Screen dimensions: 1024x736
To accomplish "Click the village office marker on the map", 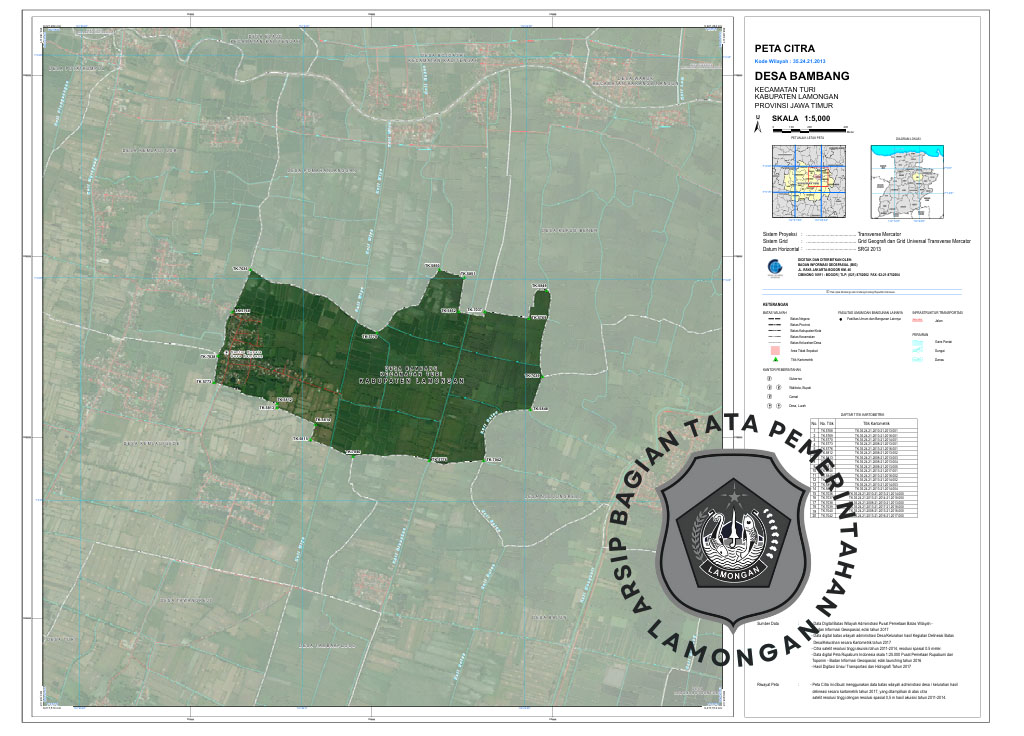I will pyautogui.click(x=227, y=353).
